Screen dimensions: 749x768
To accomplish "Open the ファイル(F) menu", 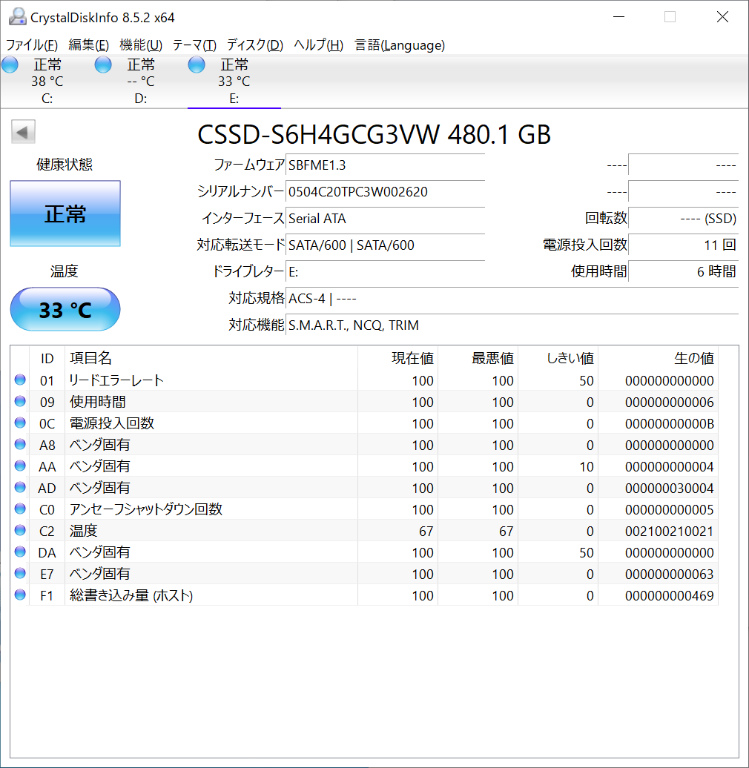I will click(x=32, y=45).
